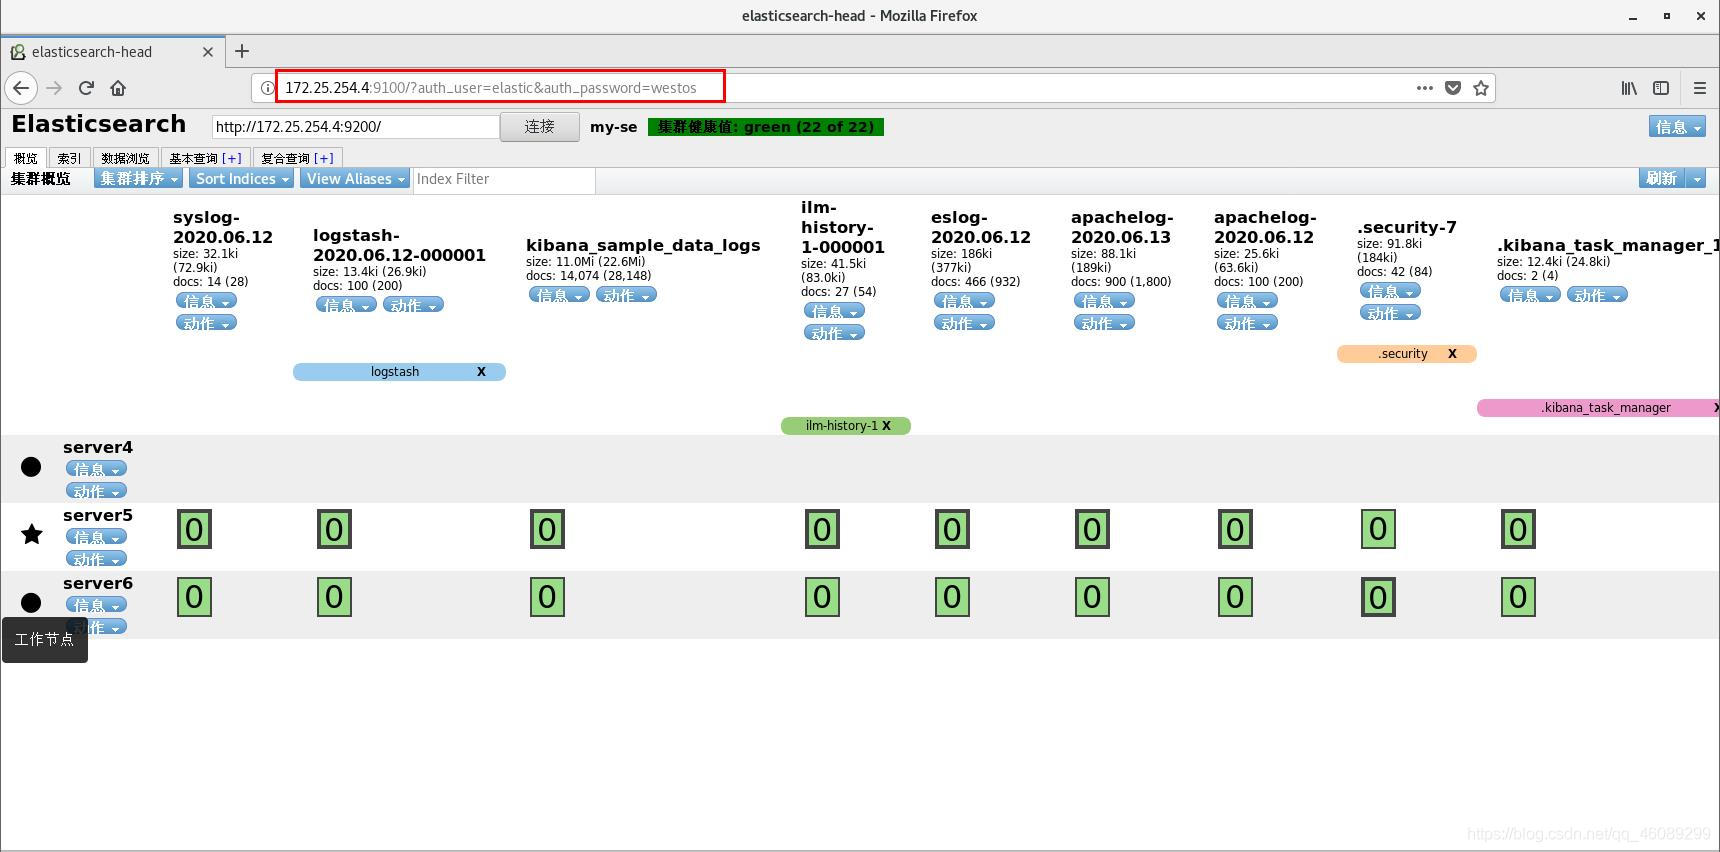
Task: Select the elasticsearch-head browser tab
Action: pyautogui.click(x=110, y=52)
